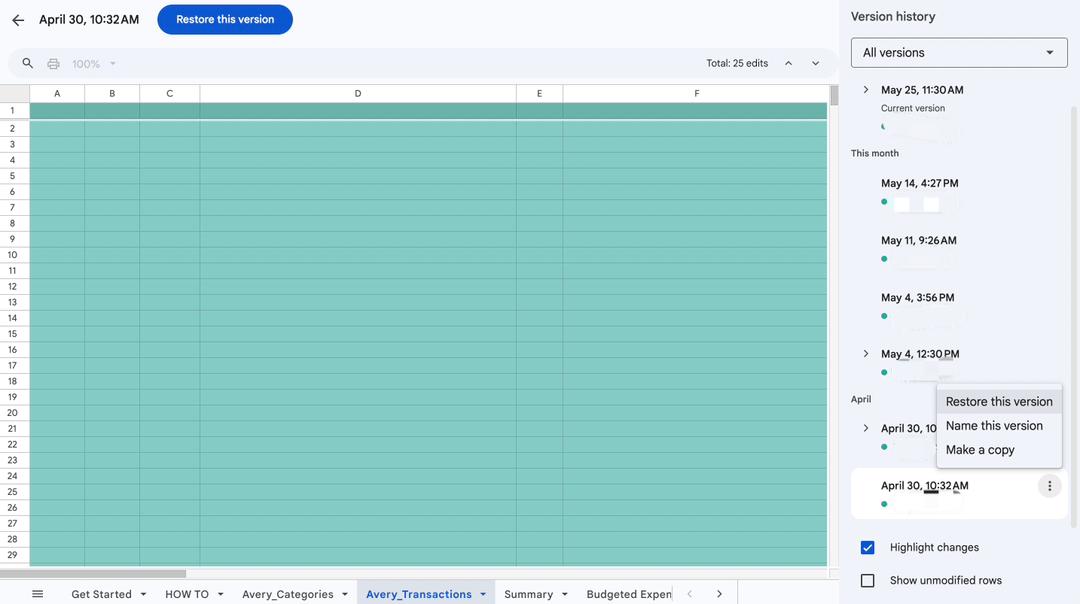Select row header 29
Viewport: 1080px width, 604px height.
tap(12, 554)
